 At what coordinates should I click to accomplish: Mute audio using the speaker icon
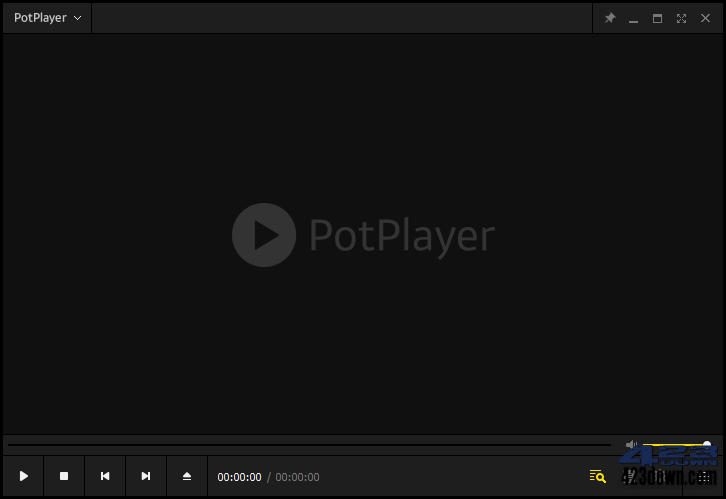click(631, 445)
